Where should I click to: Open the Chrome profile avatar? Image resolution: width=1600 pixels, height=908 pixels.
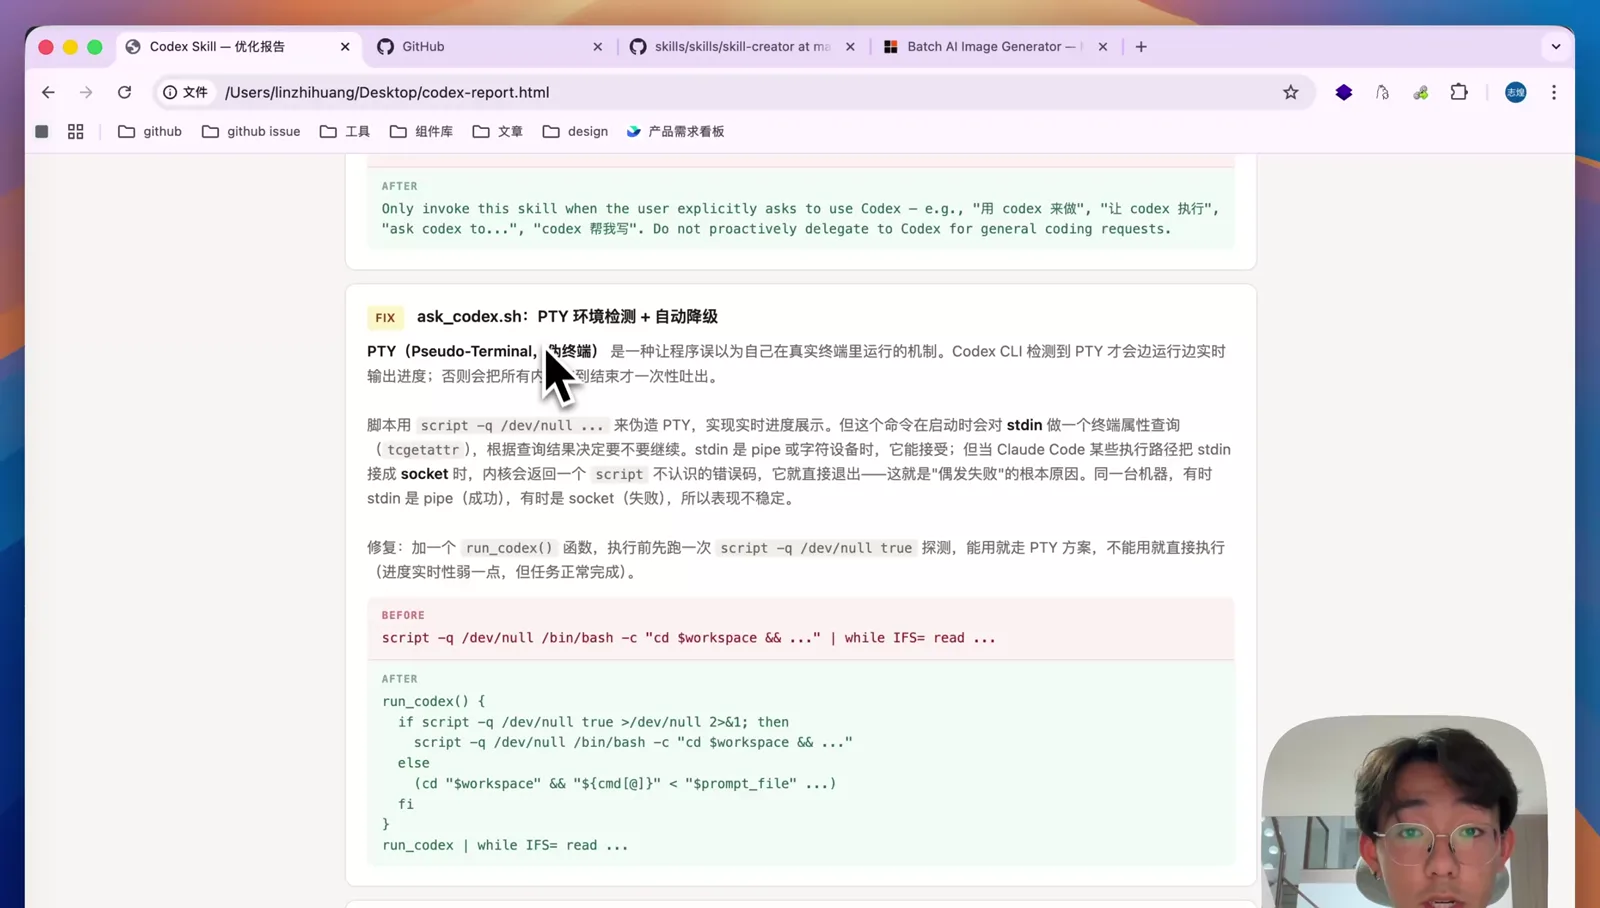pos(1516,92)
